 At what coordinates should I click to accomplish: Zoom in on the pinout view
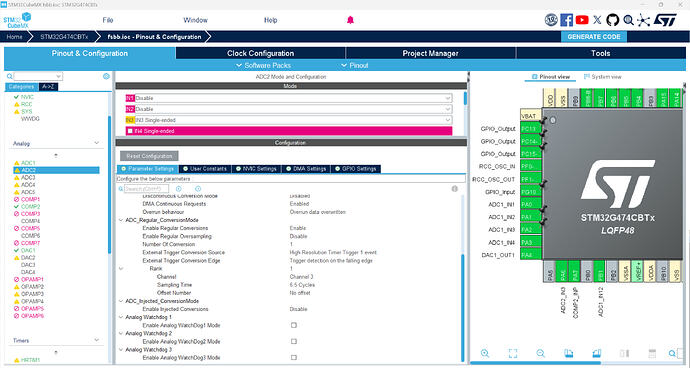(485, 353)
